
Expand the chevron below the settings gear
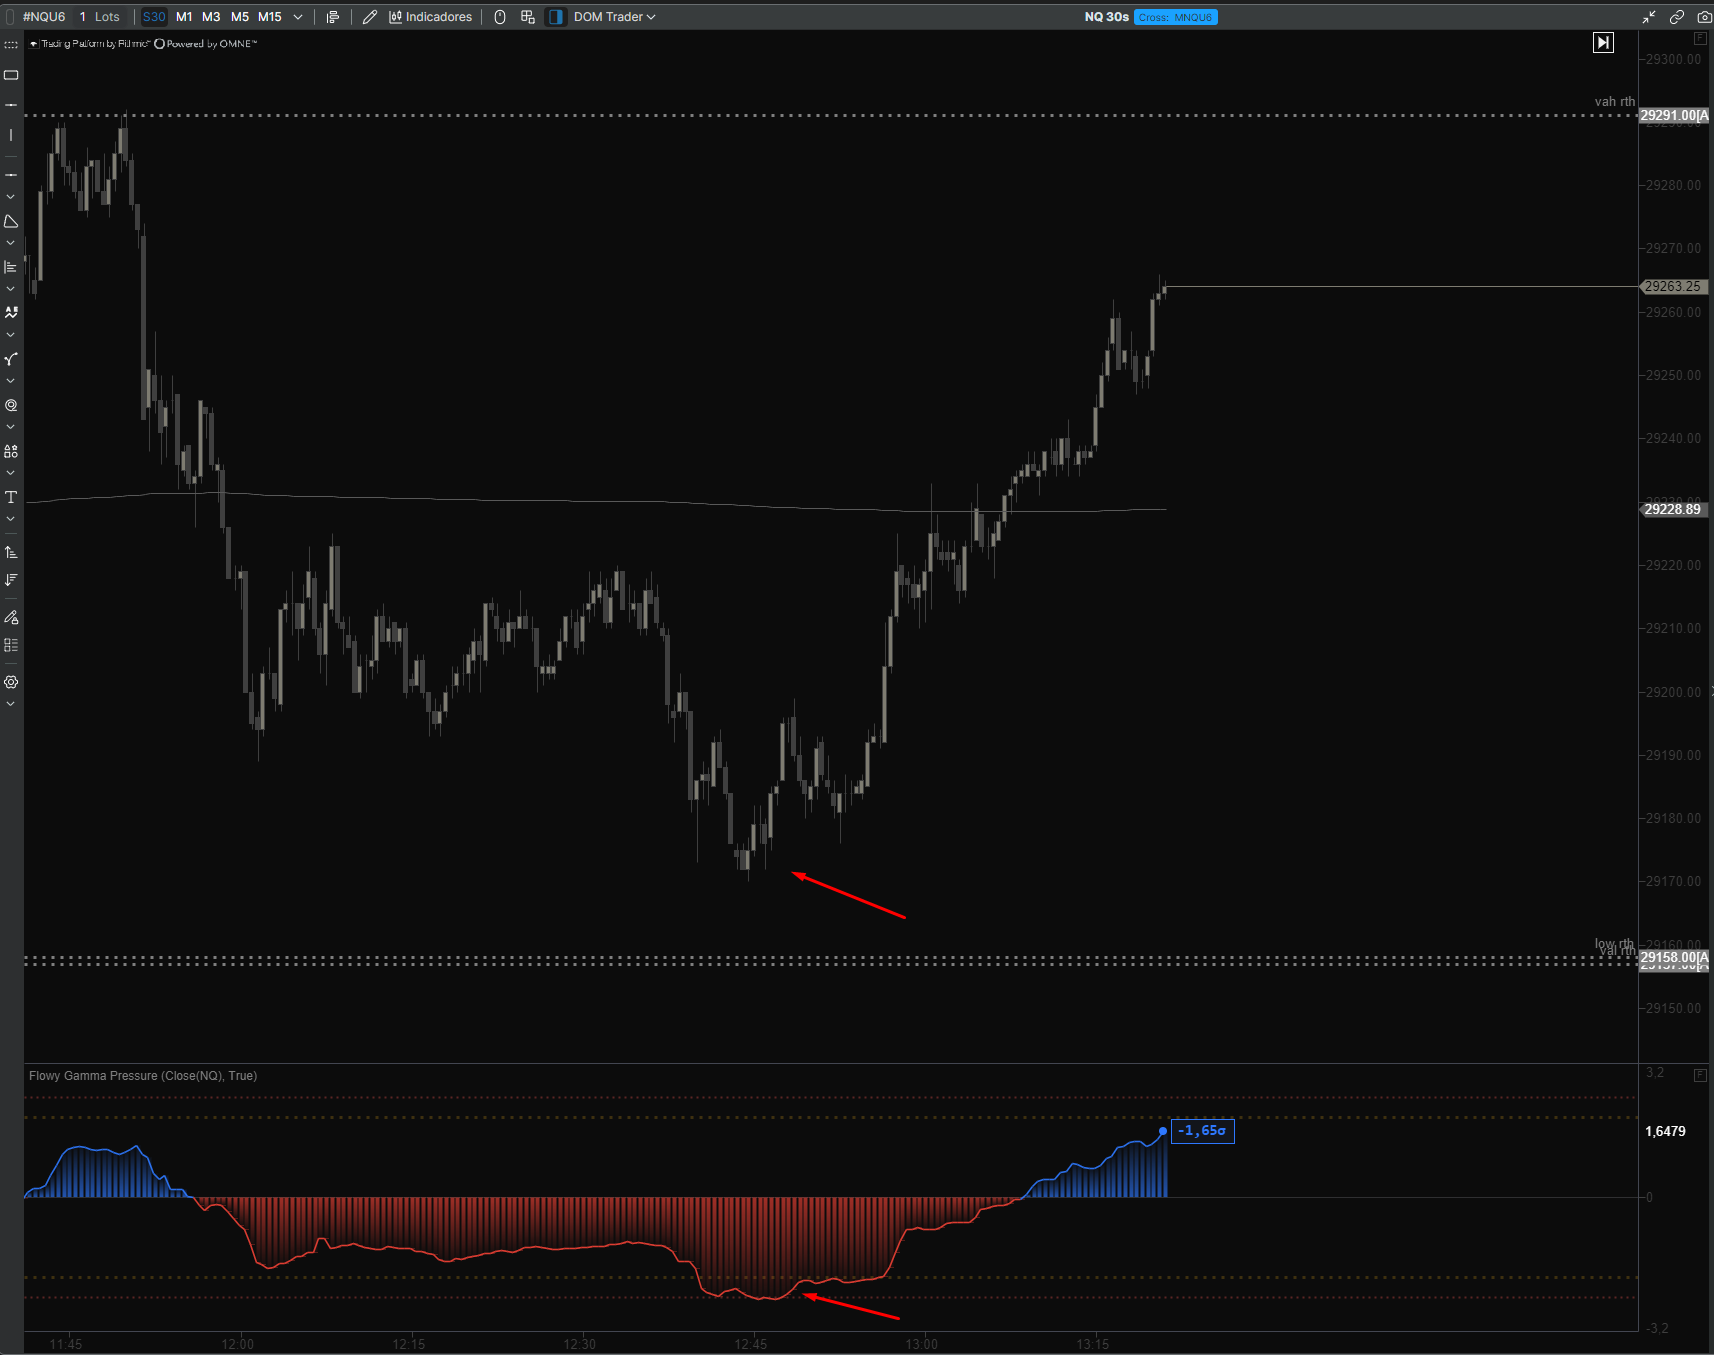pyautogui.click(x=11, y=704)
